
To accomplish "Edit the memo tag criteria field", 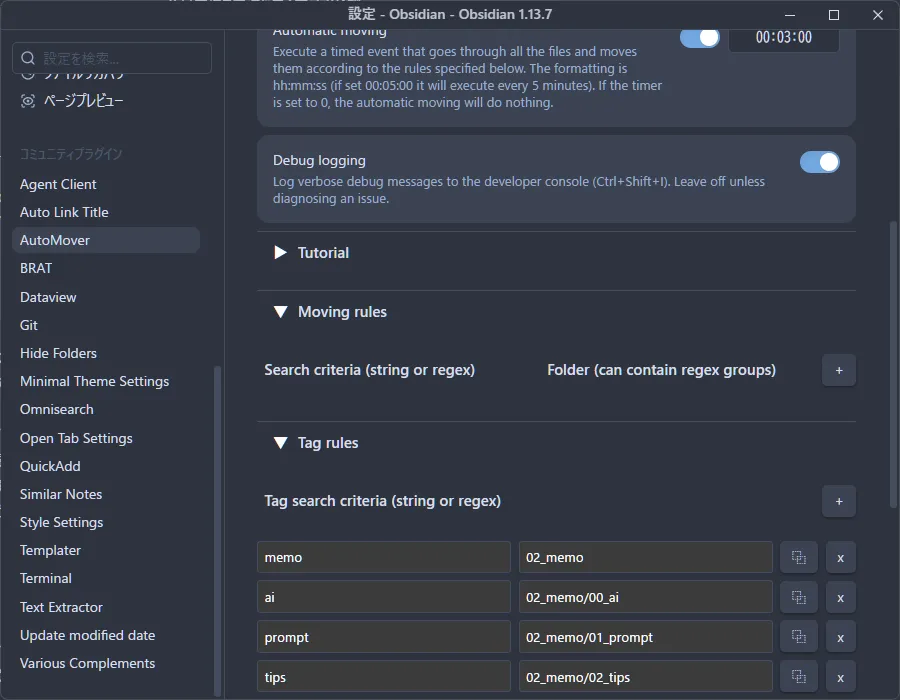I will click(383, 557).
